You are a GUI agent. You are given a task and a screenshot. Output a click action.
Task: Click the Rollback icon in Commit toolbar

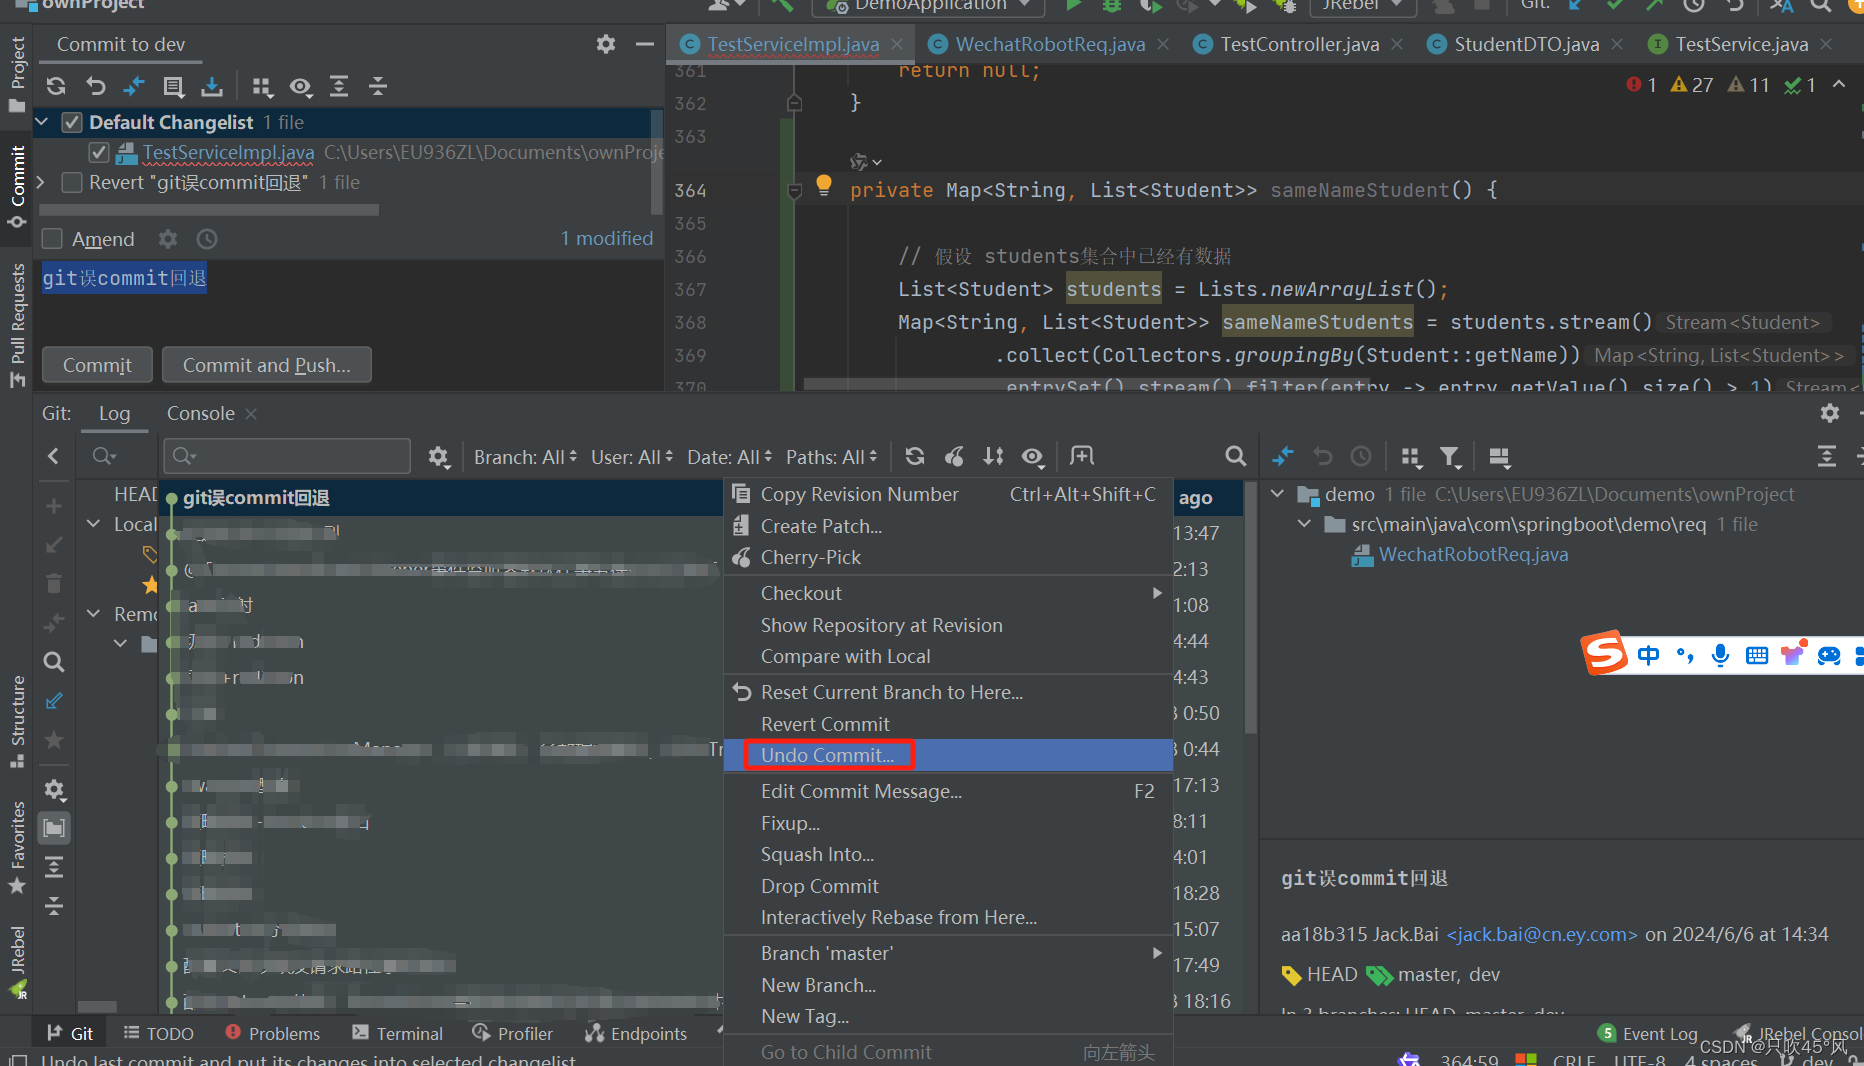click(x=95, y=86)
